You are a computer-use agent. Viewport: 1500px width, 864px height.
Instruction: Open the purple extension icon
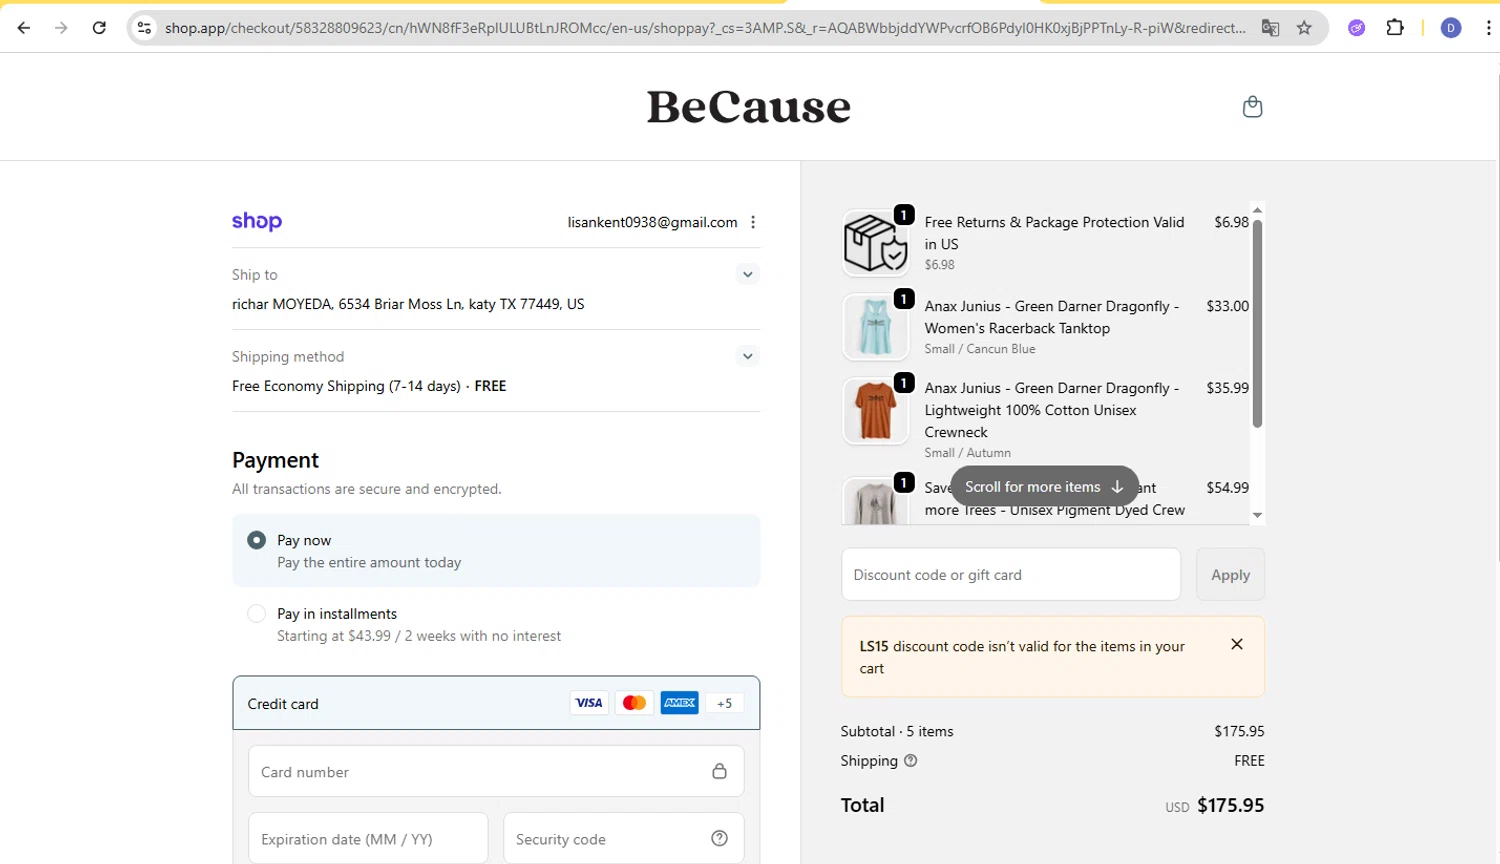1356,28
